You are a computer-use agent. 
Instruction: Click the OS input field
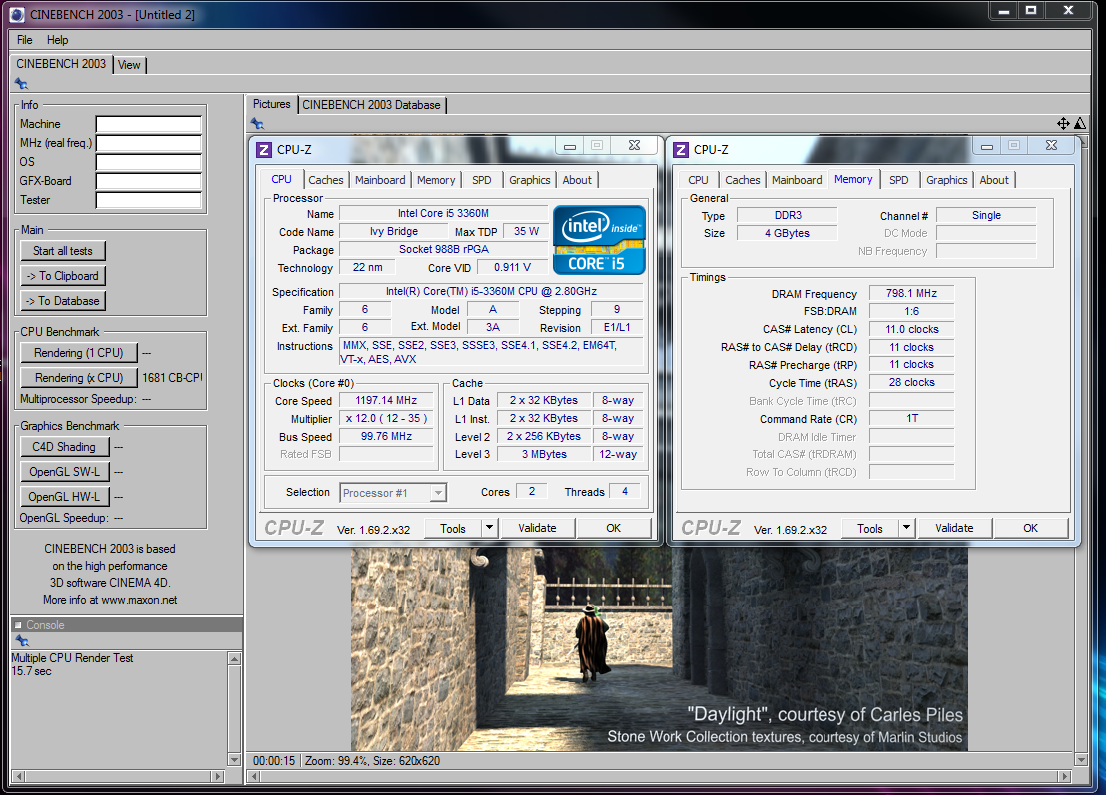[x=149, y=162]
